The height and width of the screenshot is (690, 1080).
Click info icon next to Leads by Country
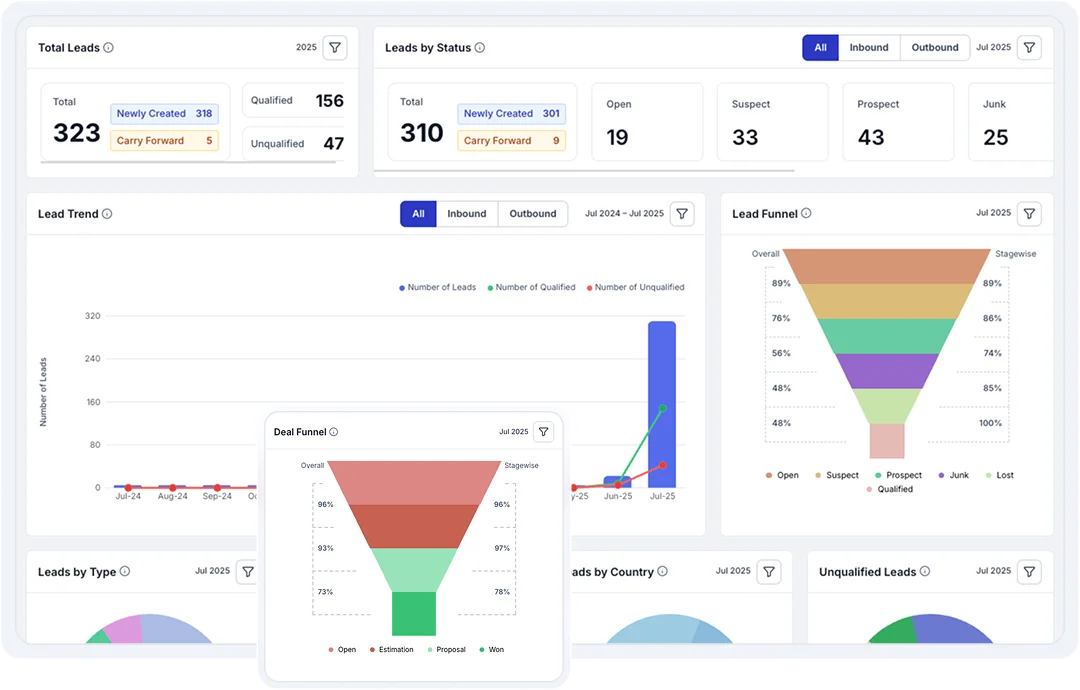pyautogui.click(x=662, y=571)
